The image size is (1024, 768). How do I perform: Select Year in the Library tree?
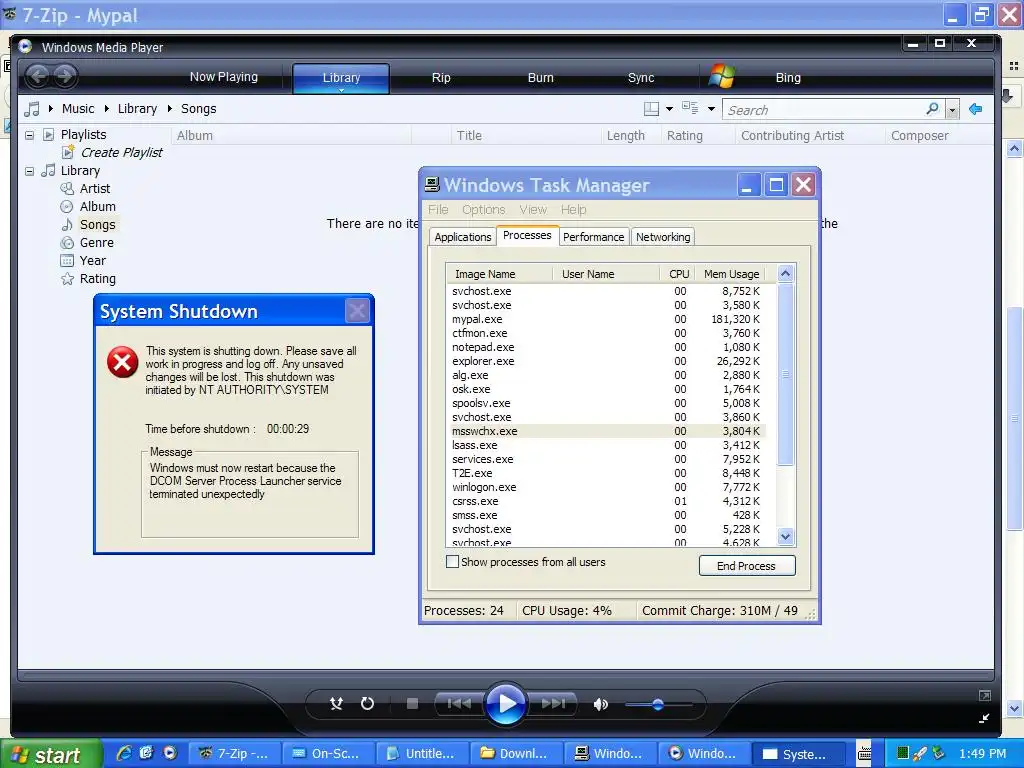(92, 261)
